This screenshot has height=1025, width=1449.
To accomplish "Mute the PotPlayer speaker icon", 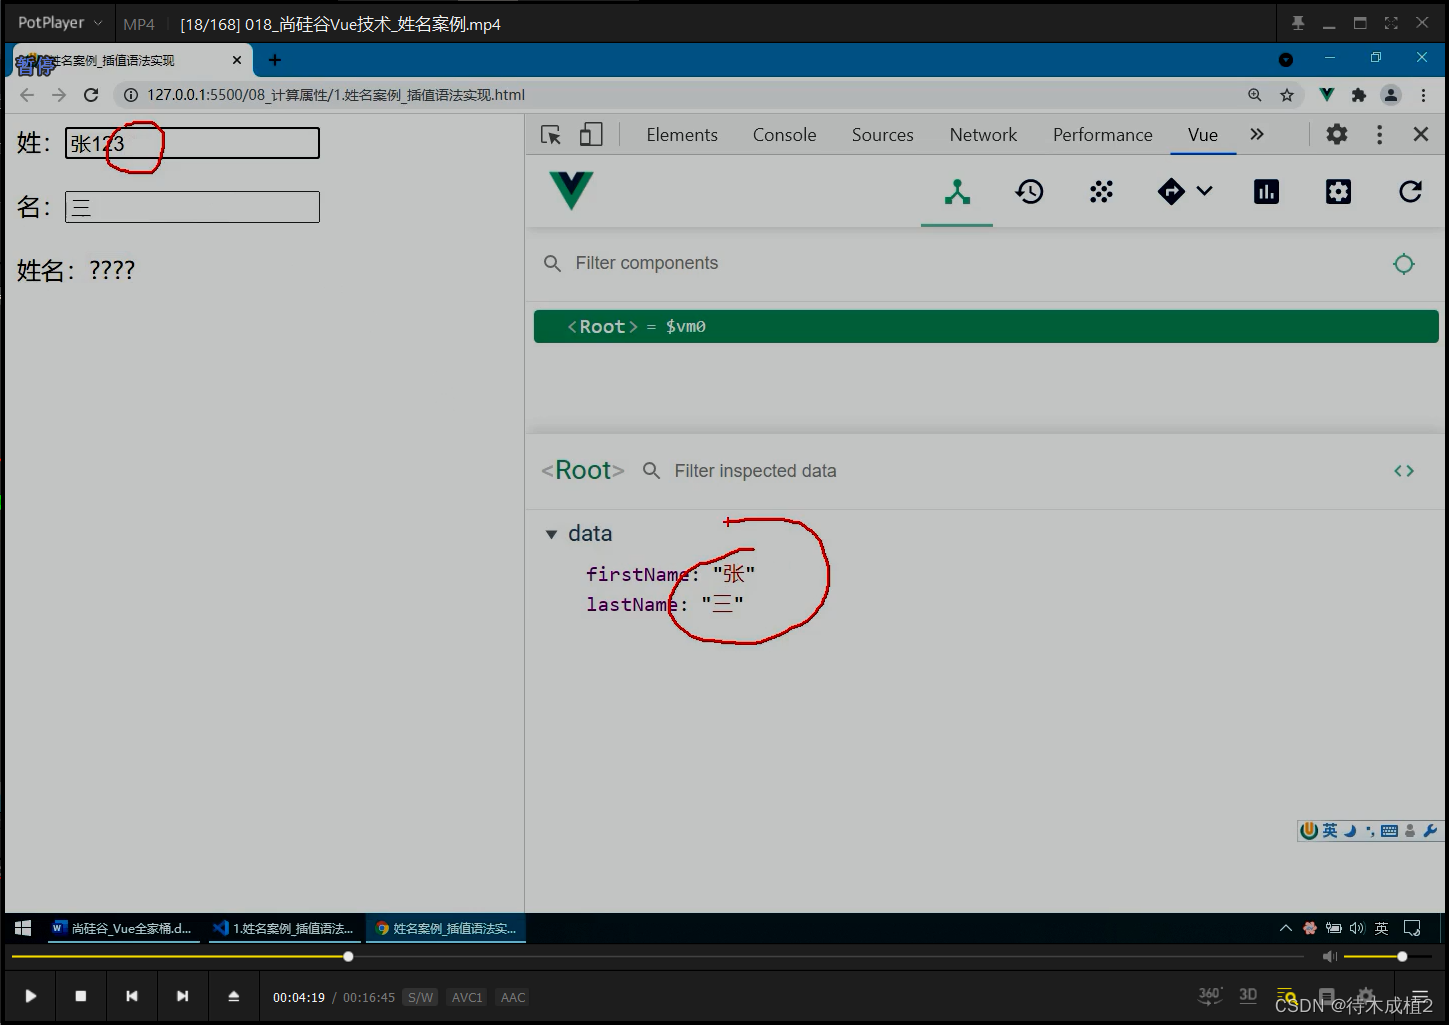I will pos(1330,957).
